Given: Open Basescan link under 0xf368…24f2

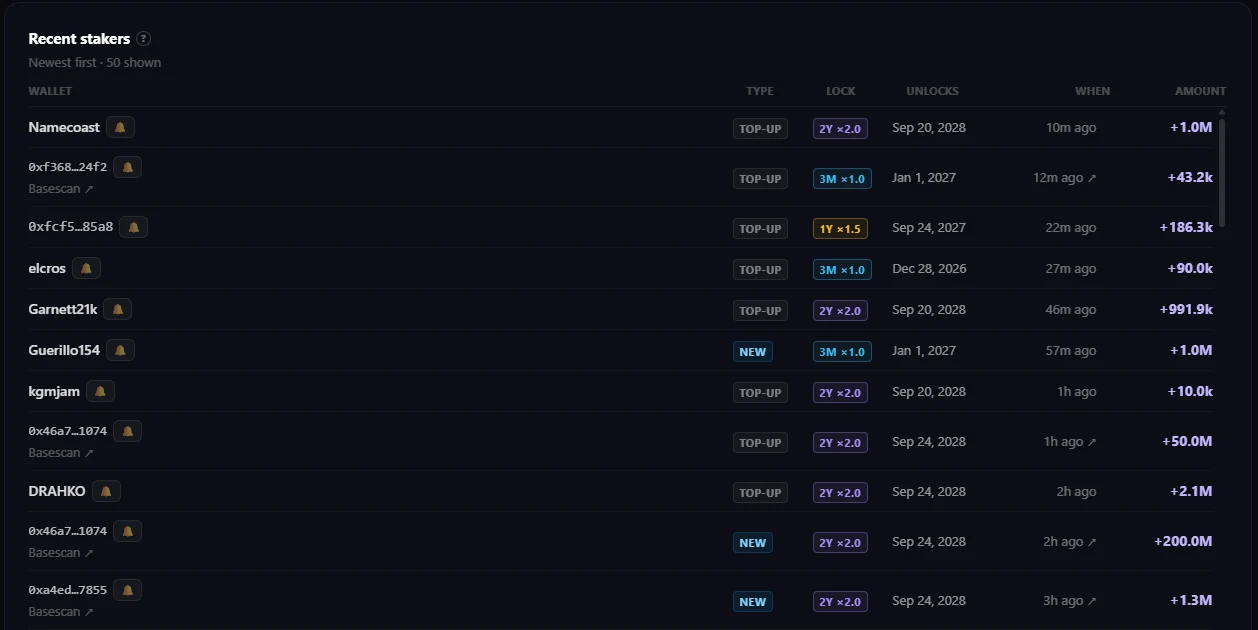Looking at the screenshot, I should tap(61, 189).
